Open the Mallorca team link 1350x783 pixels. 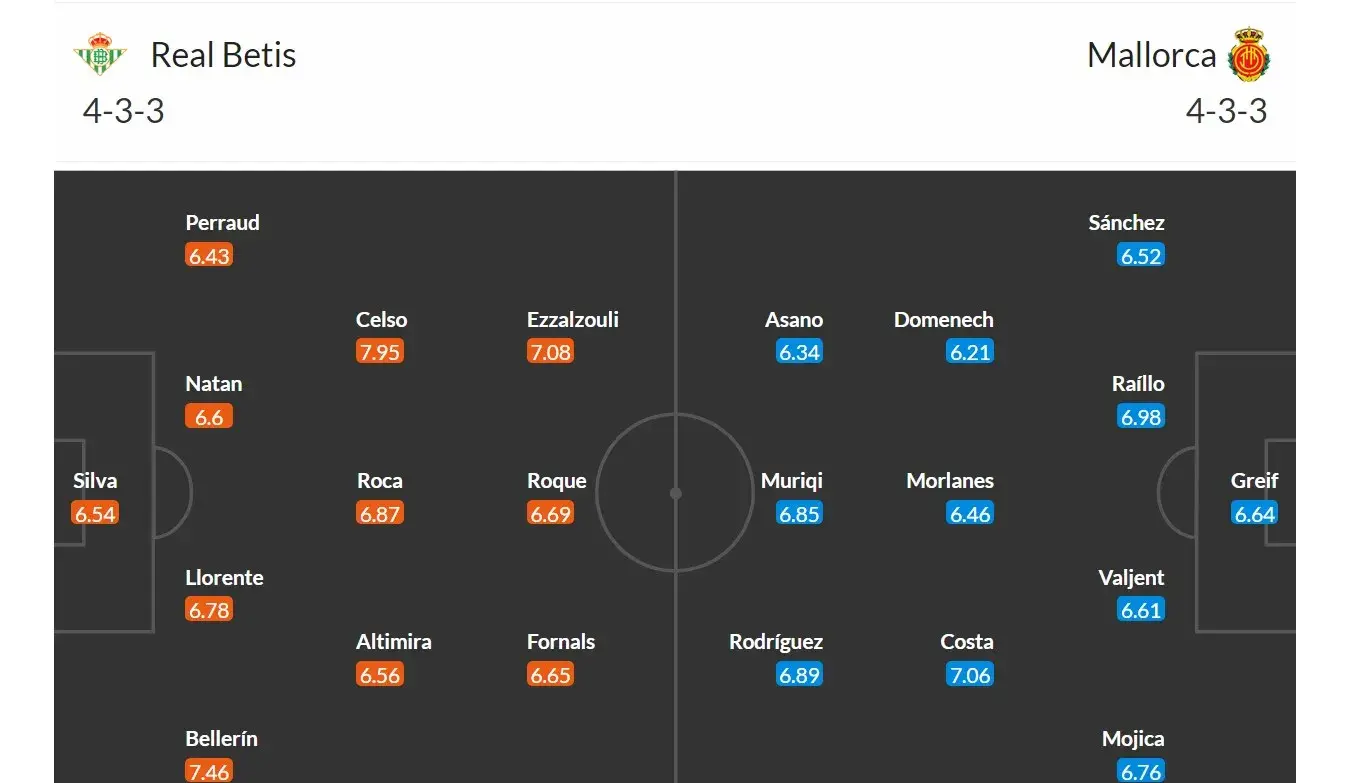coord(1152,55)
